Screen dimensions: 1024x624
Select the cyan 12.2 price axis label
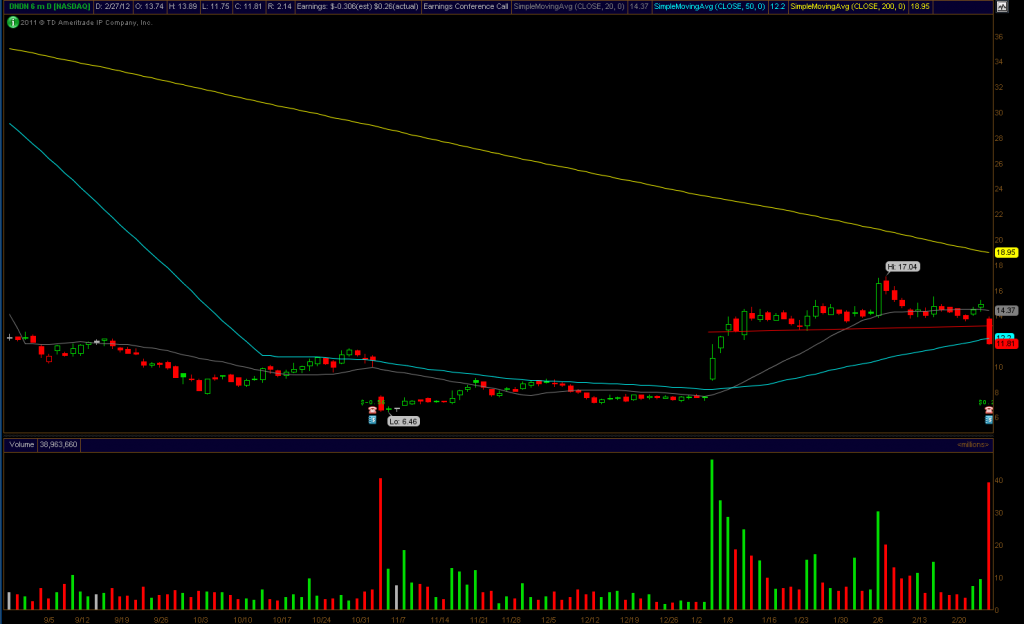[1003, 337]
